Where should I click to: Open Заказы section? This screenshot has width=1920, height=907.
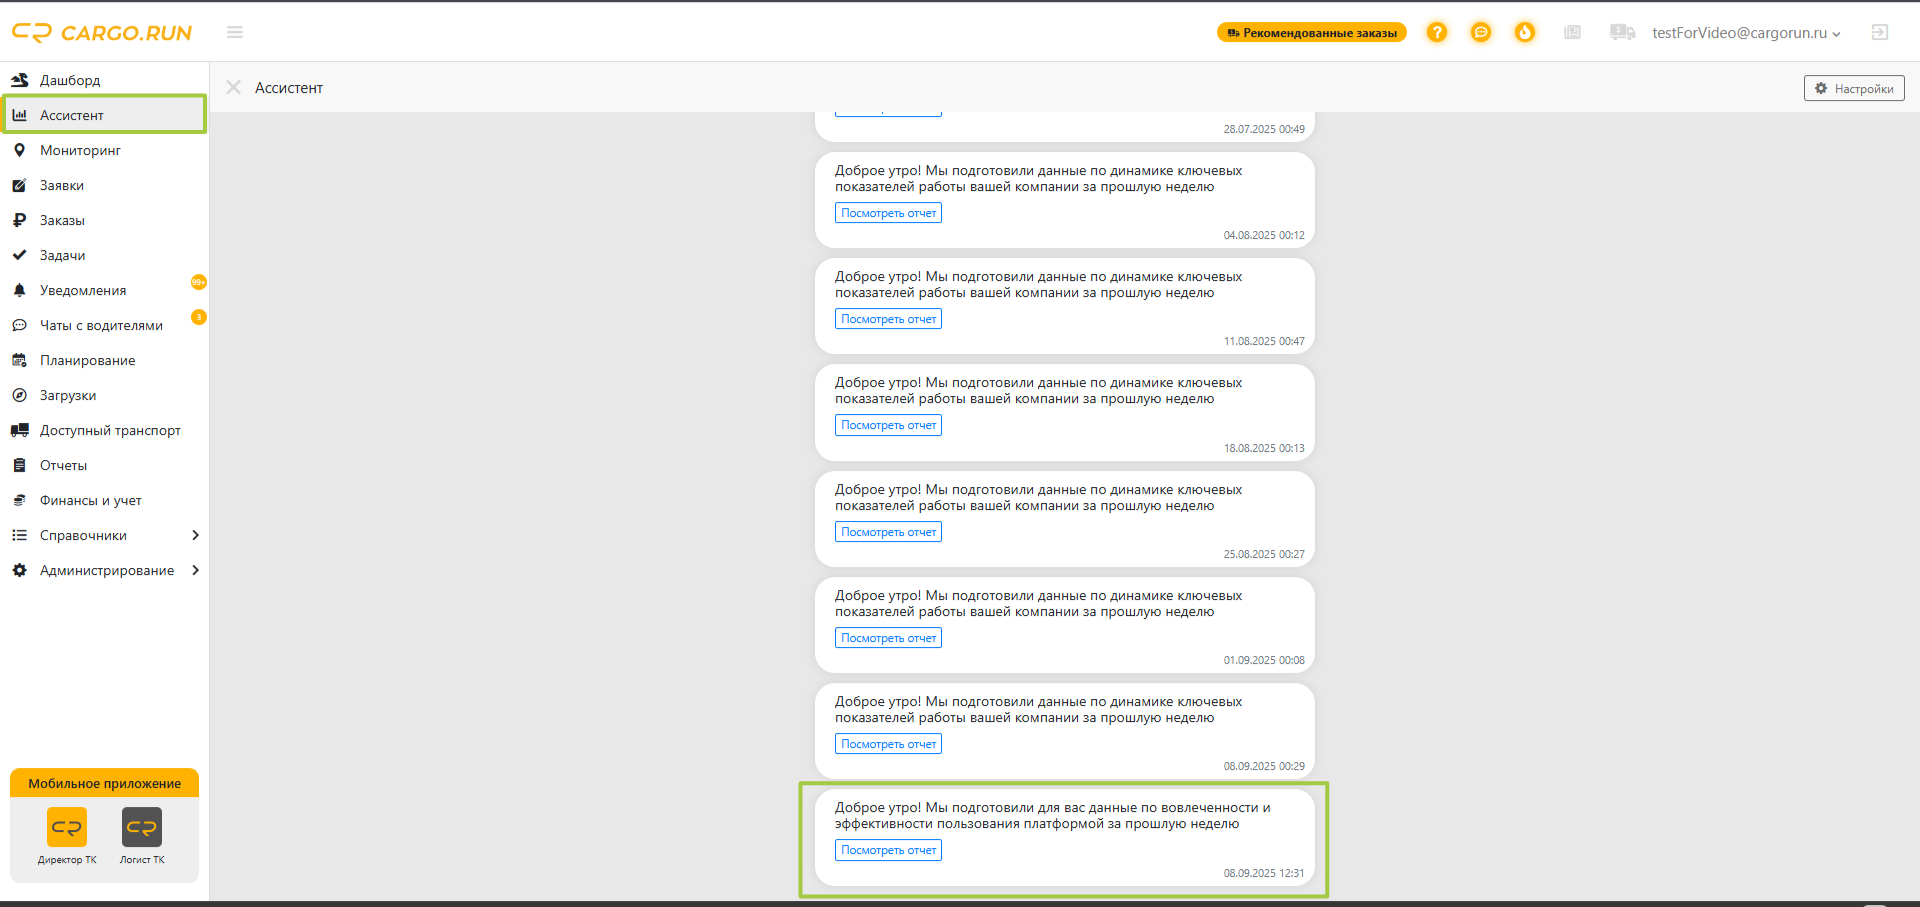(x=104, y=220)
